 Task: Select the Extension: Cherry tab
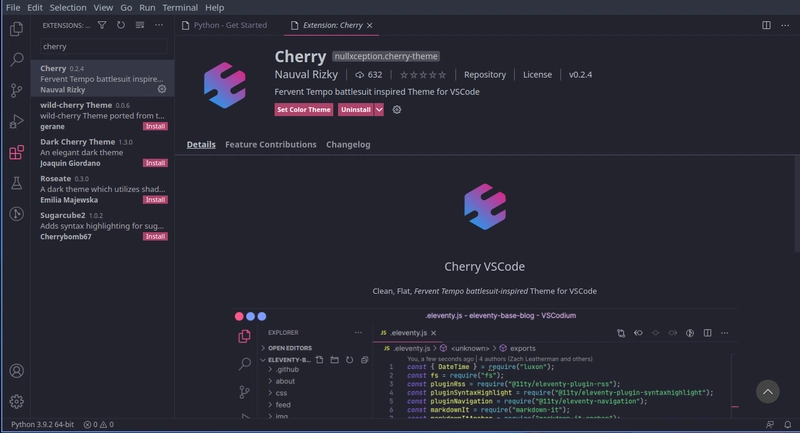pyautogui.click(x=331, y=26)
